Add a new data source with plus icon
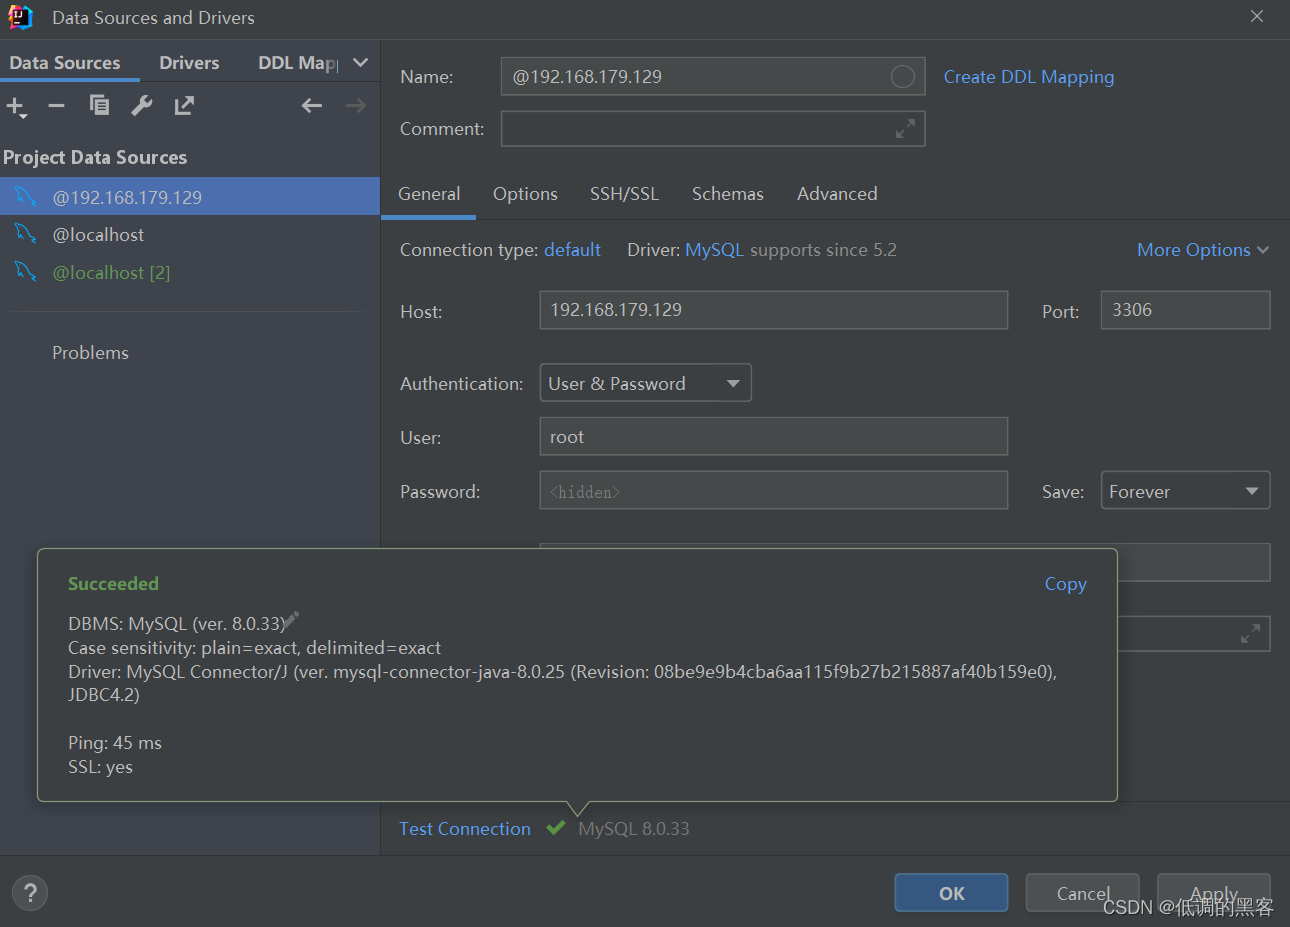 [x=16, y=106]
